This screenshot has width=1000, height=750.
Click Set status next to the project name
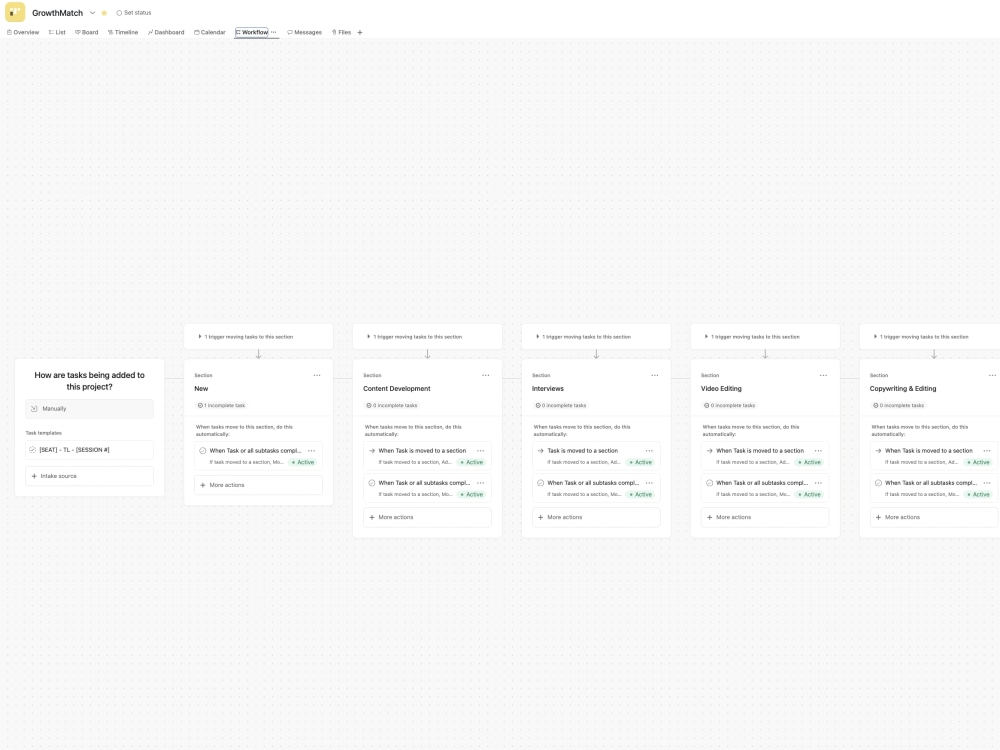137,12
